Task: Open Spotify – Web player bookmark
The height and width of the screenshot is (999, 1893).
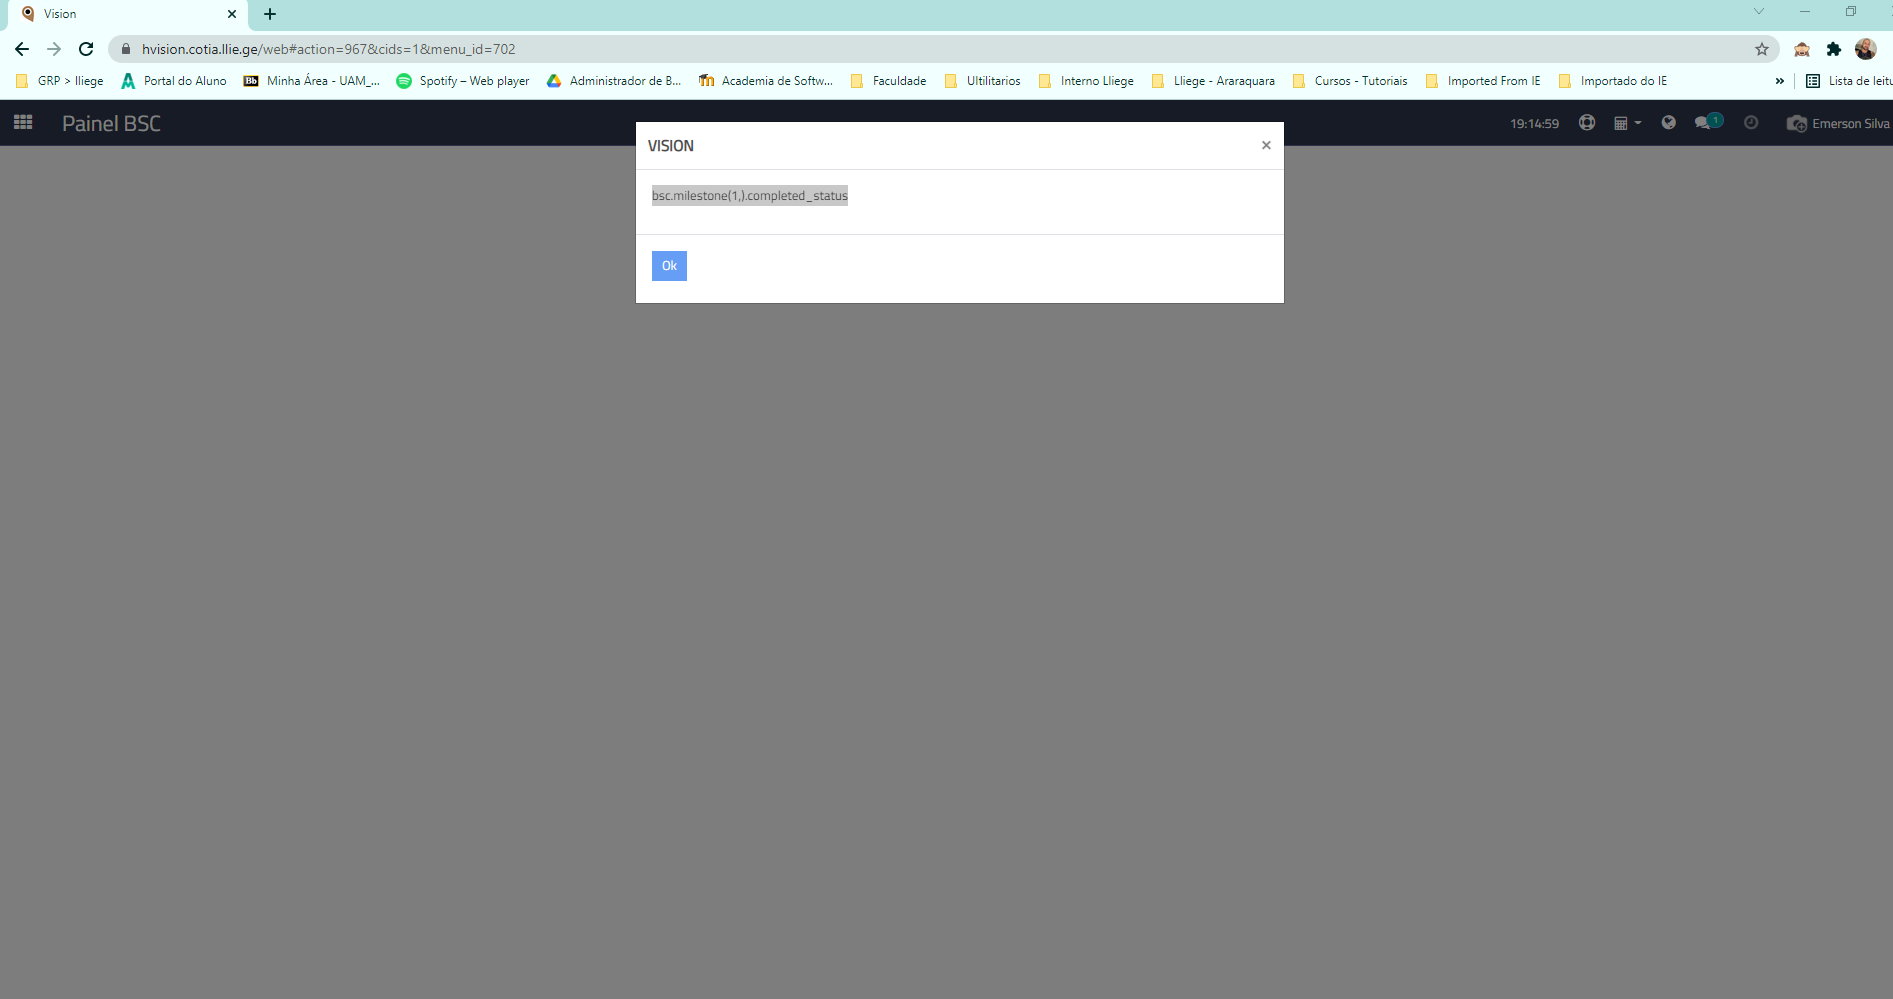Action: 463,81
